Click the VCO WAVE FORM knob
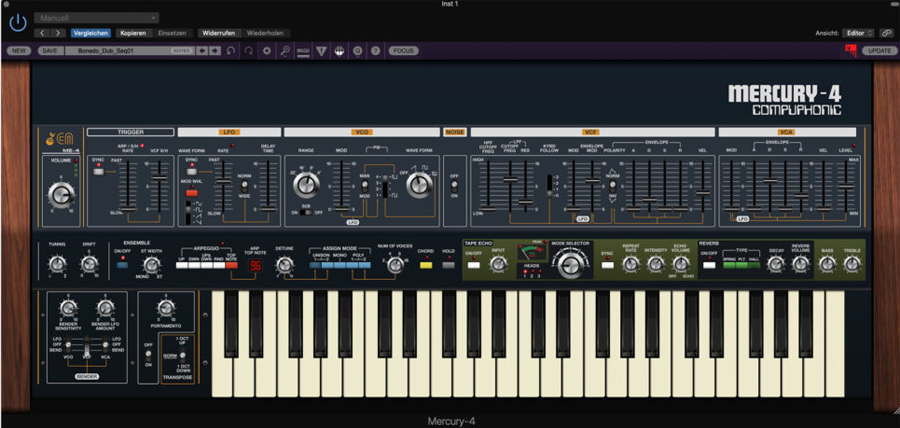Screen dimensions: 900x428 point(420,185)
